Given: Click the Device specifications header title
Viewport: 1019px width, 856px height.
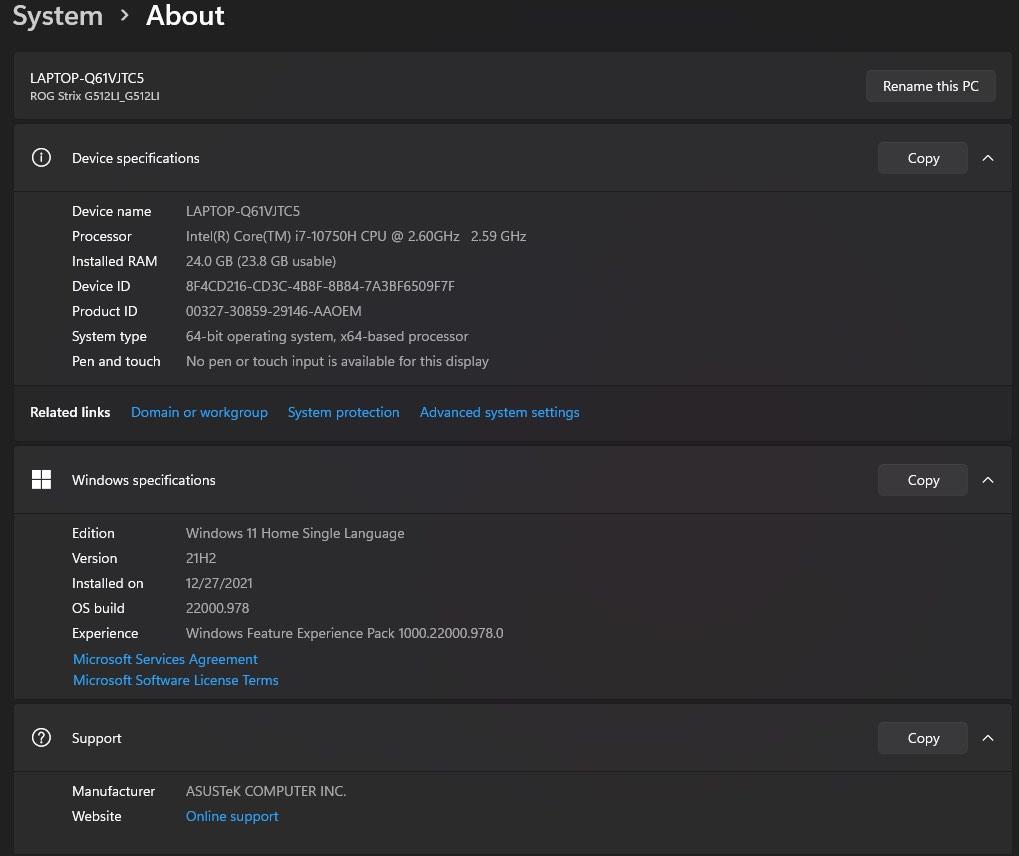Looking at the screenshot, I should pos(135,158).
